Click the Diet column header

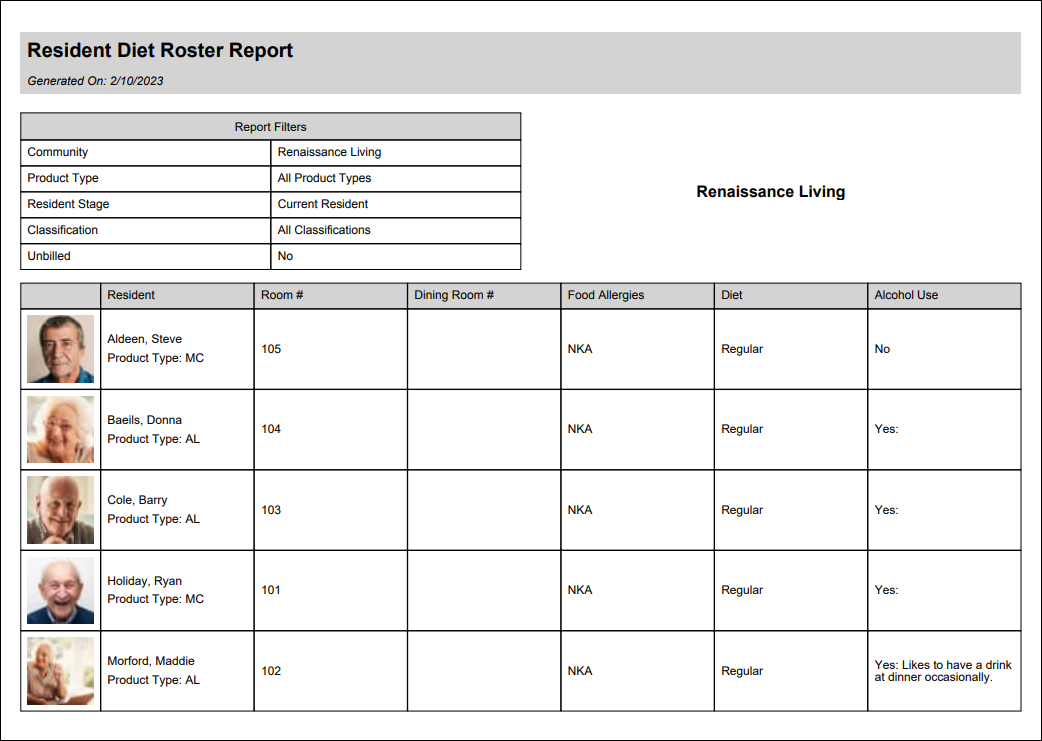[x=732, y=295]
